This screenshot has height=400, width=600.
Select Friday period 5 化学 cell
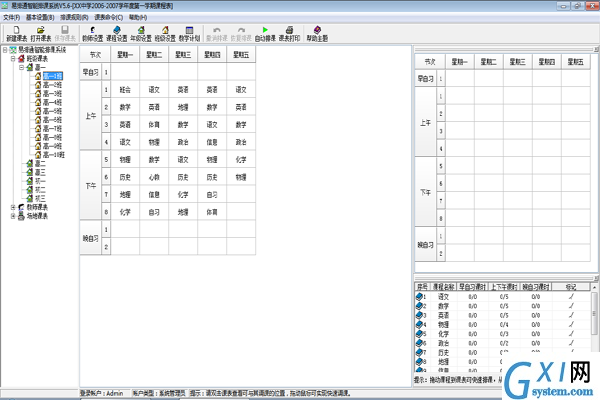pos(241,160)
